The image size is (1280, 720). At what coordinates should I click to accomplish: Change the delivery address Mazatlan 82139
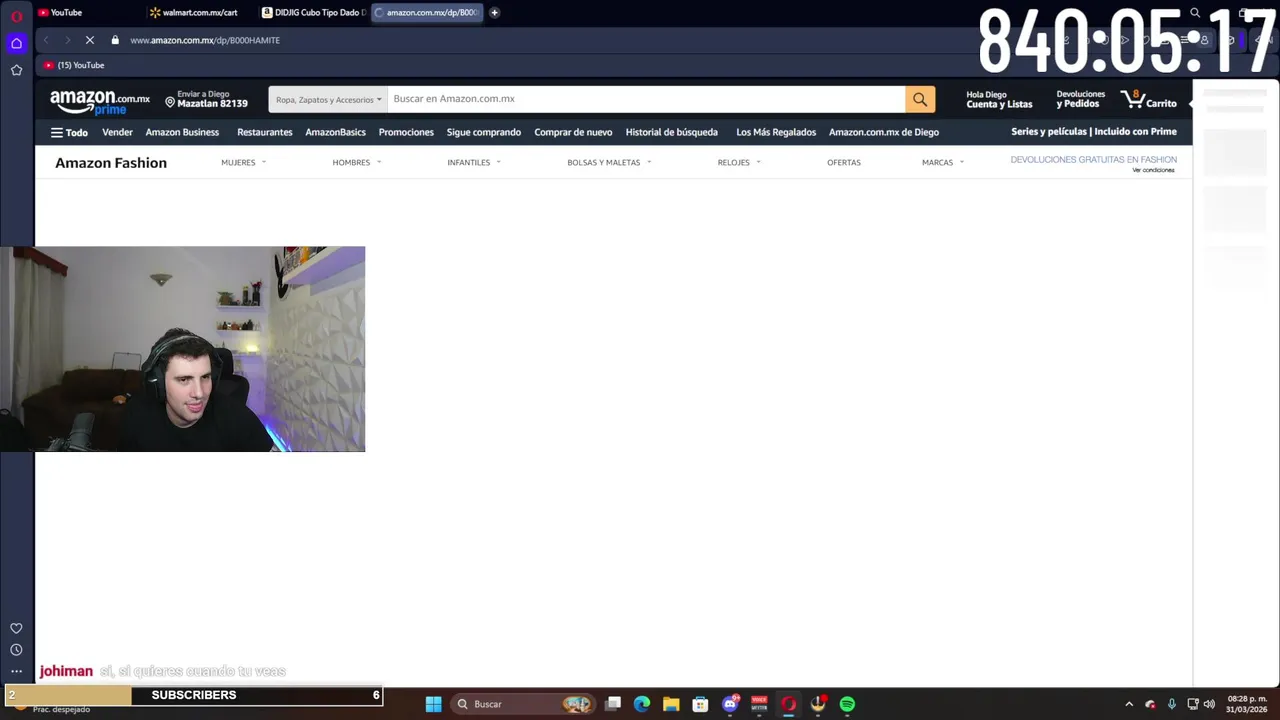pyautogui.click(x=206, y=99)
